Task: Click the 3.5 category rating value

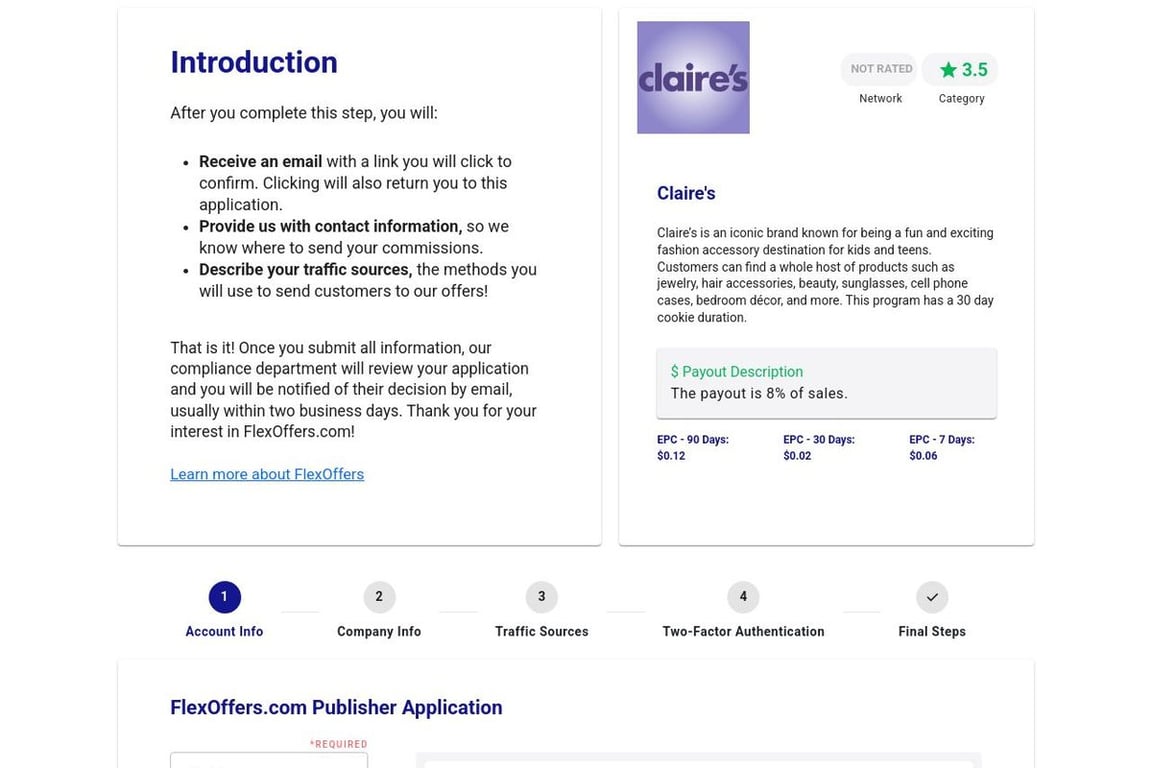Action: (x=975, y=70)
